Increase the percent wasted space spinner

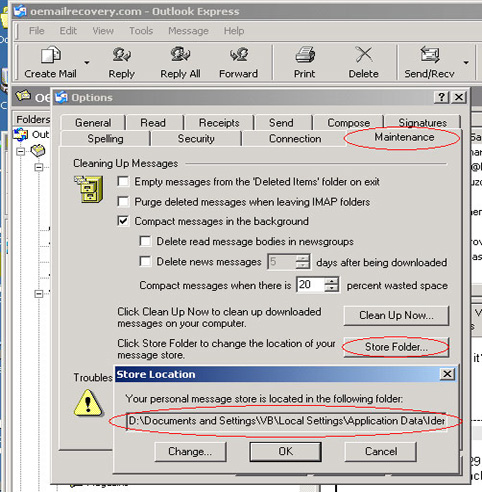(331, 281)
